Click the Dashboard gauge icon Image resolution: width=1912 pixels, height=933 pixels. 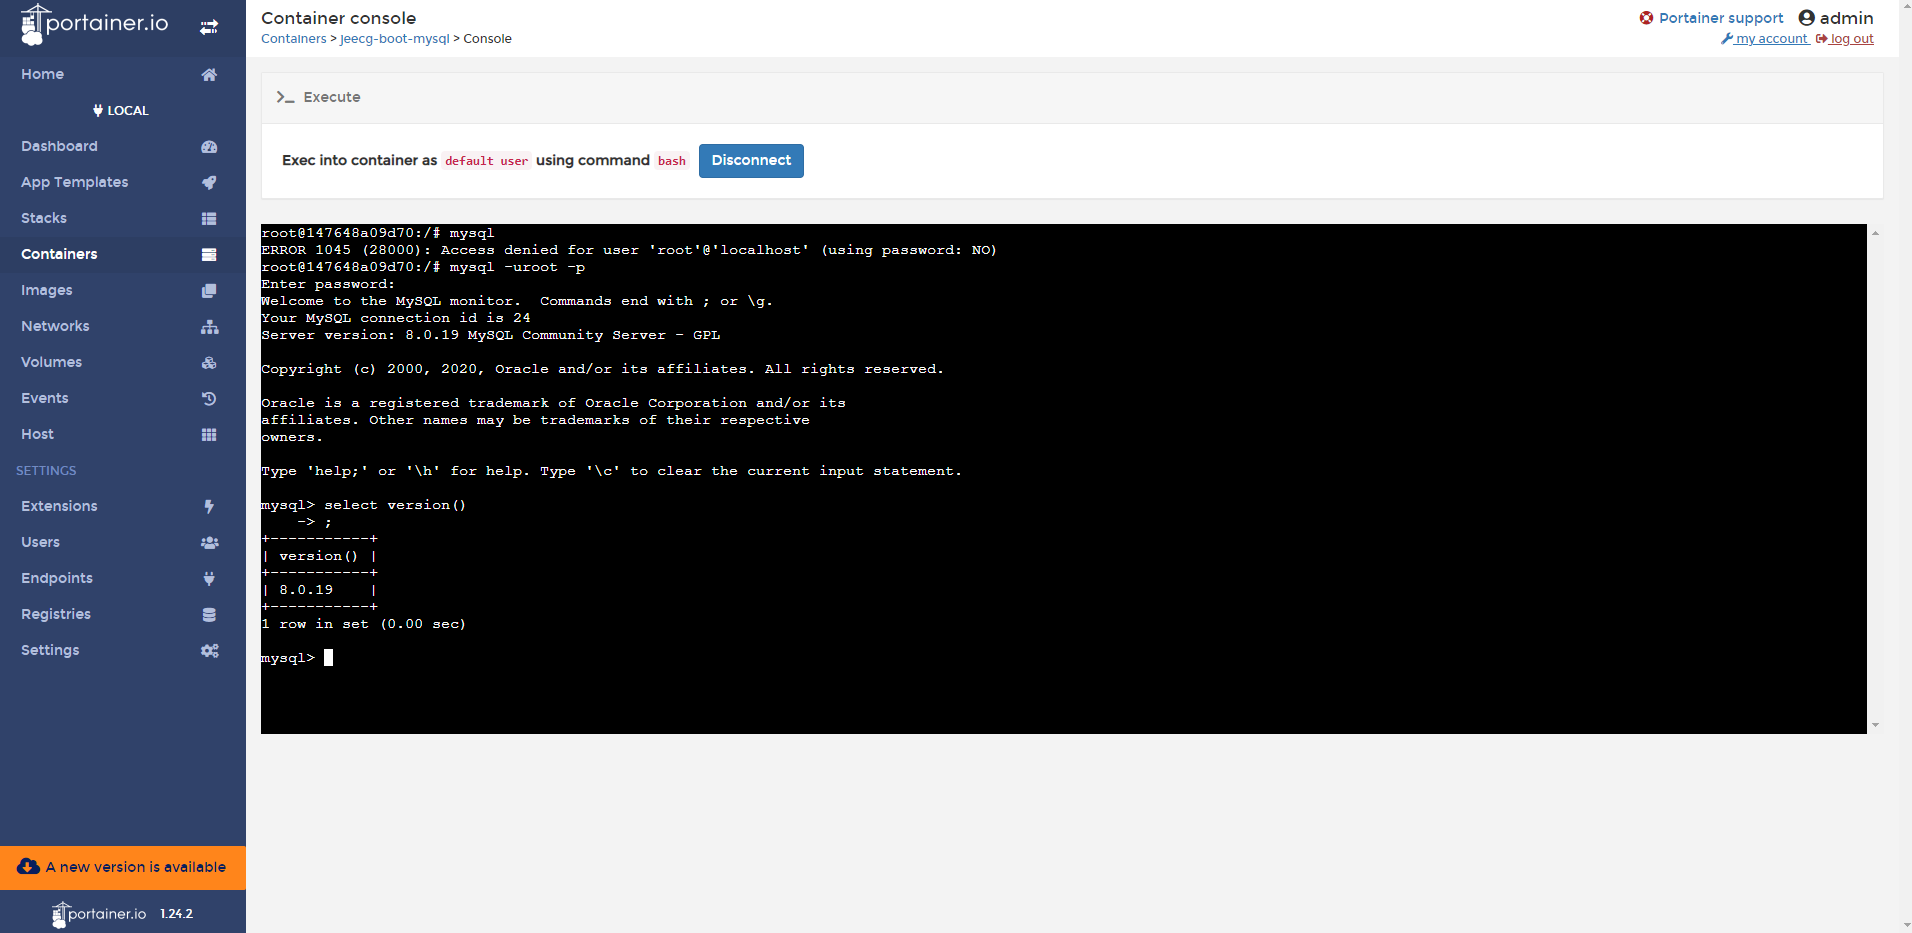pyautogui.click(x=209, y=147)
